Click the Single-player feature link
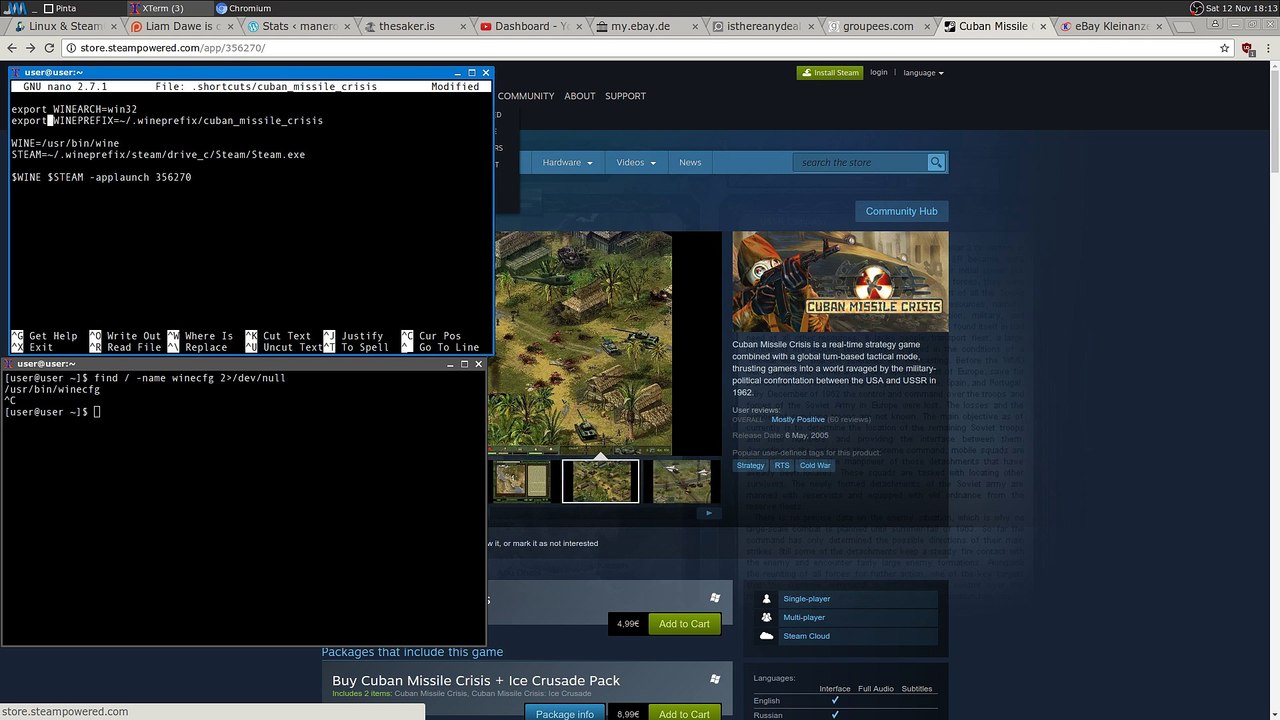Viewport: 1280px width, 720px height. pos(806,599)
